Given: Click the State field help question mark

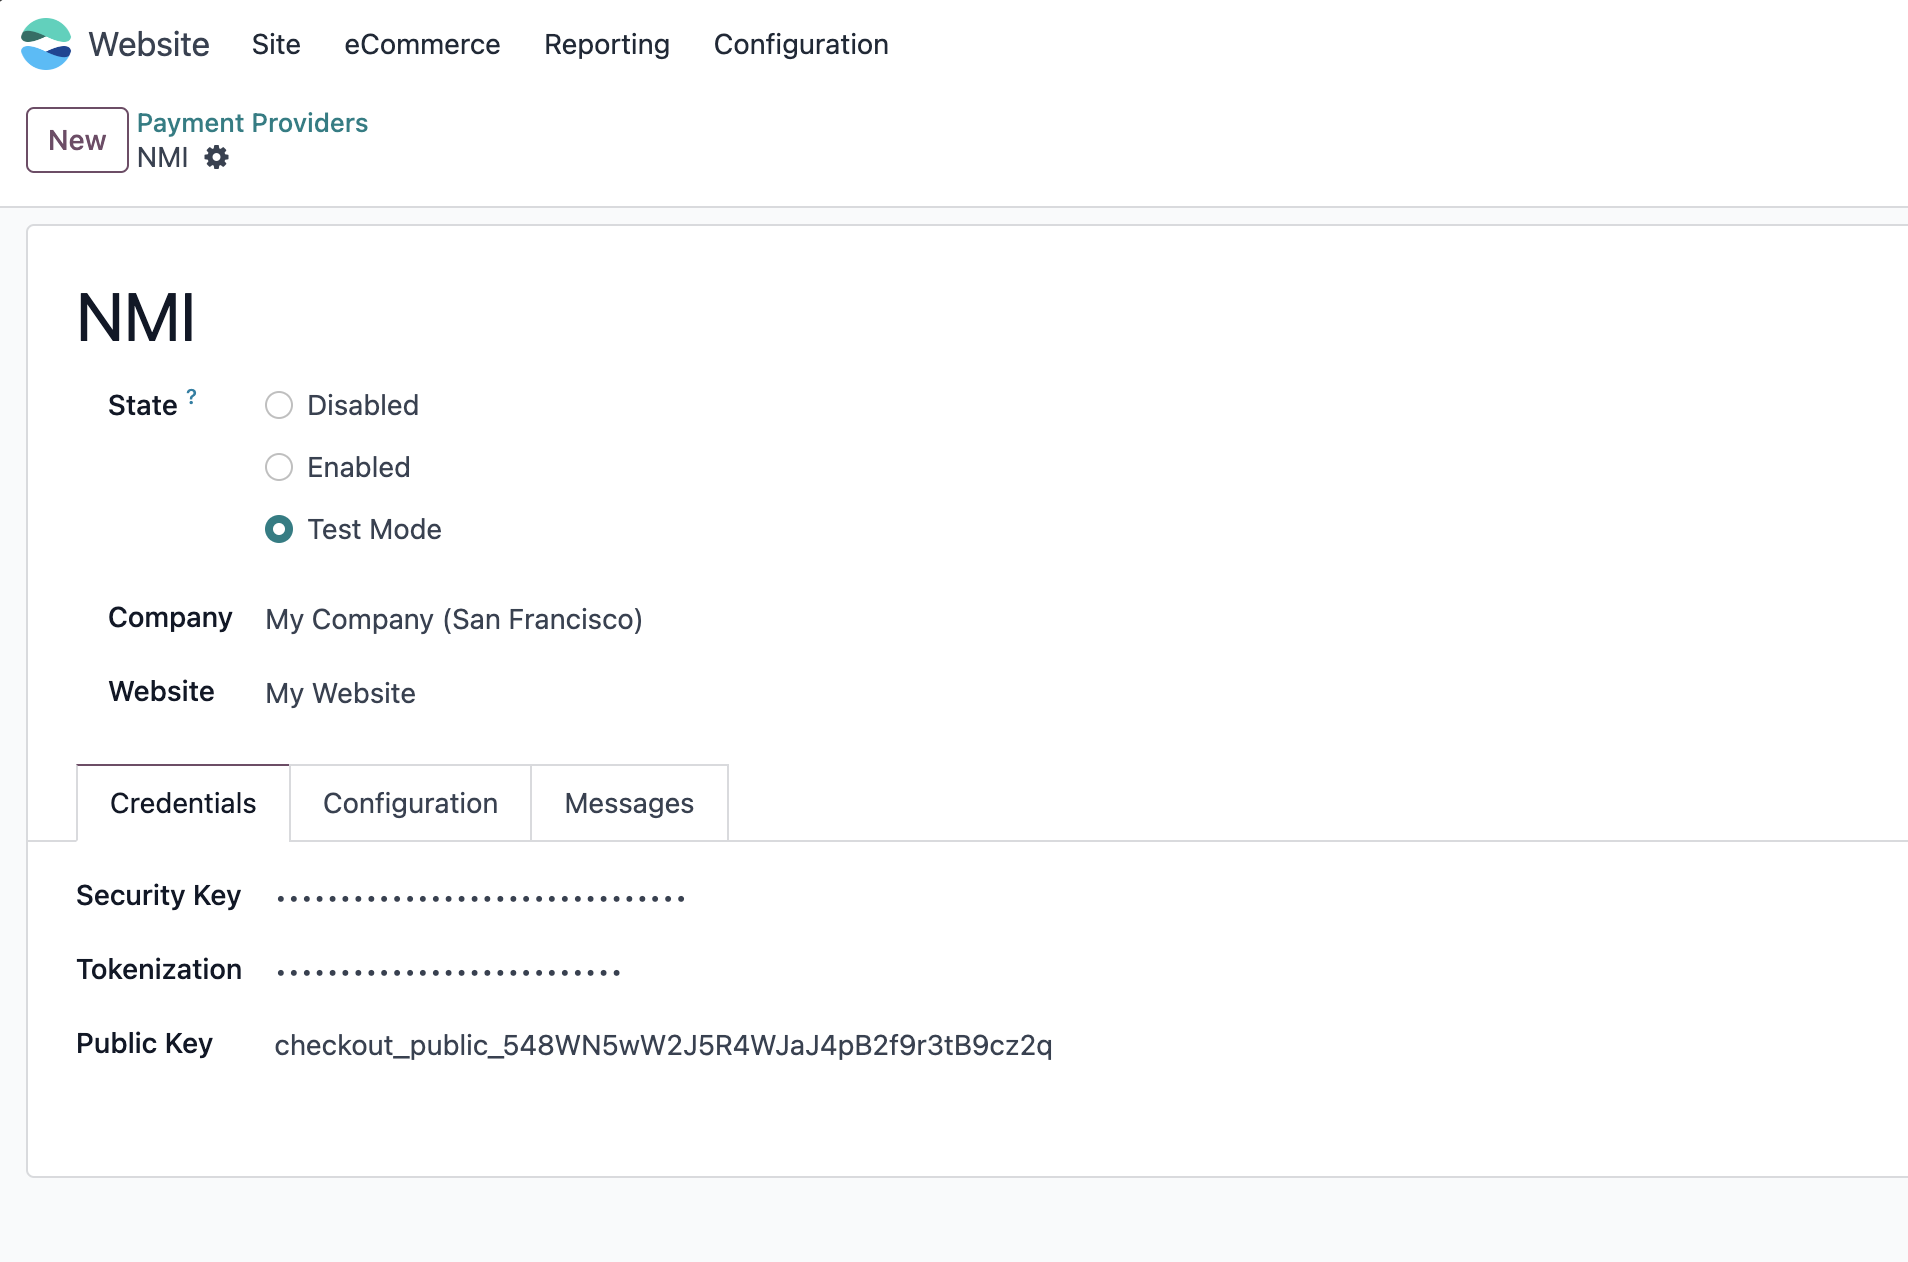Looking at the screenshot, I should 191,396.
